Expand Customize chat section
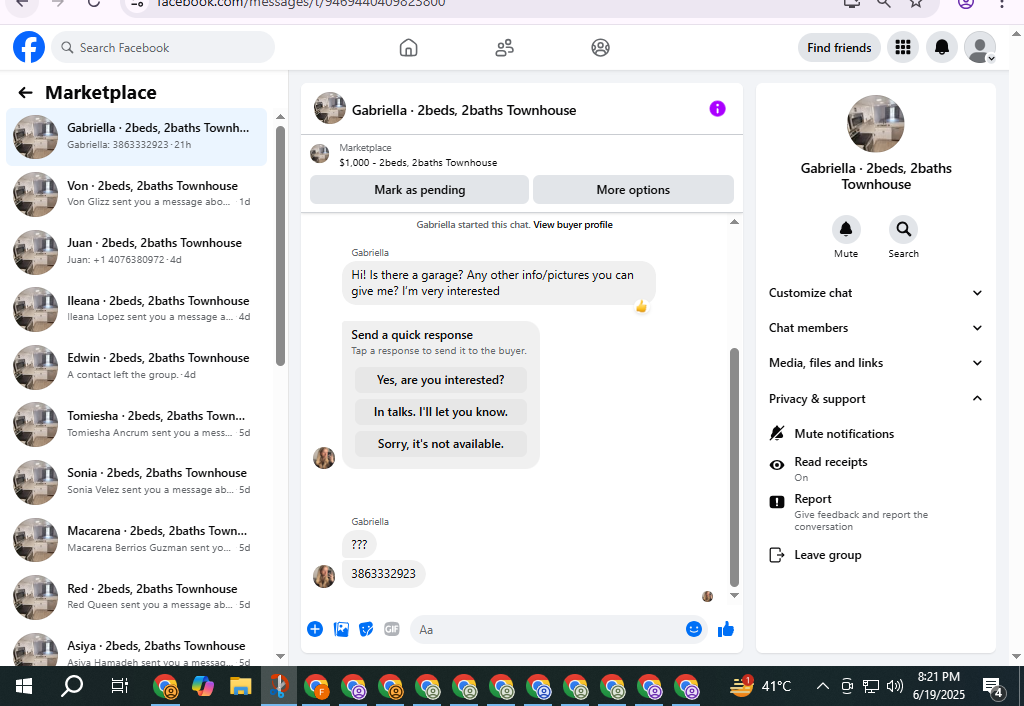The image size is (1024, 706). pyautogui.click(x=875, y=293)
